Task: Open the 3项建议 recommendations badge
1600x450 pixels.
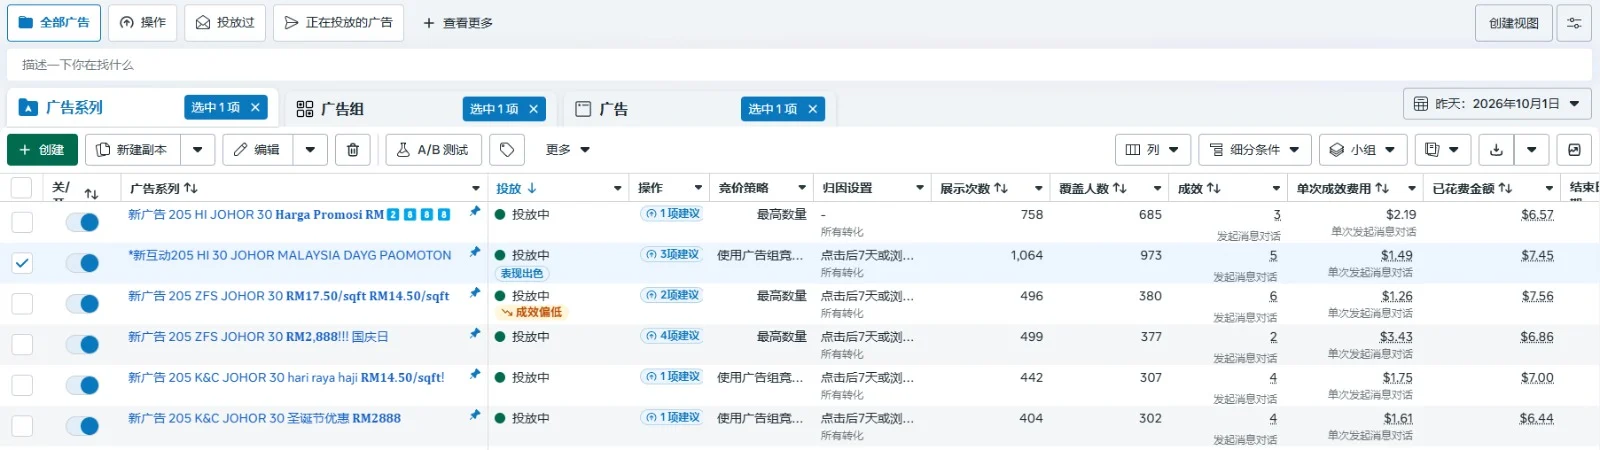Action: click(672, 255)
